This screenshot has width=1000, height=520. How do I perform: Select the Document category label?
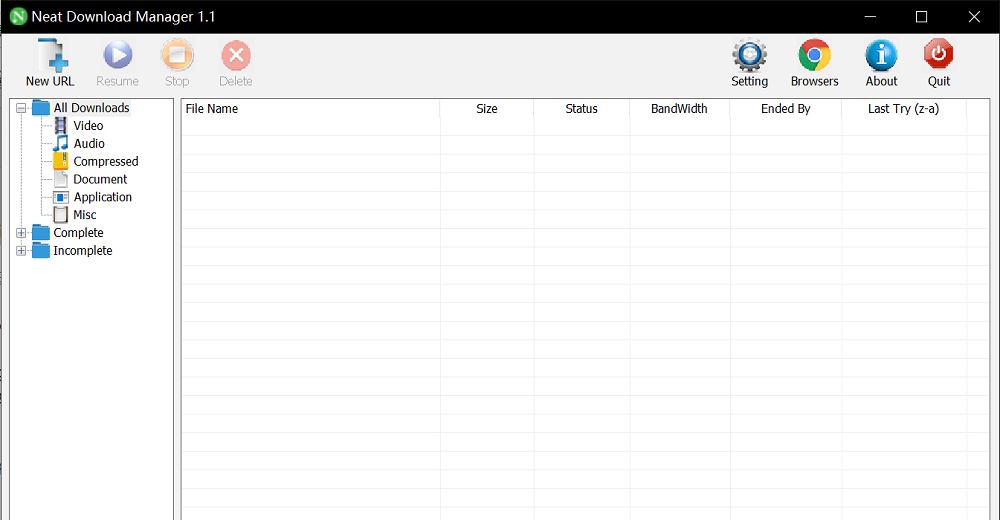(x=100, y=179)
